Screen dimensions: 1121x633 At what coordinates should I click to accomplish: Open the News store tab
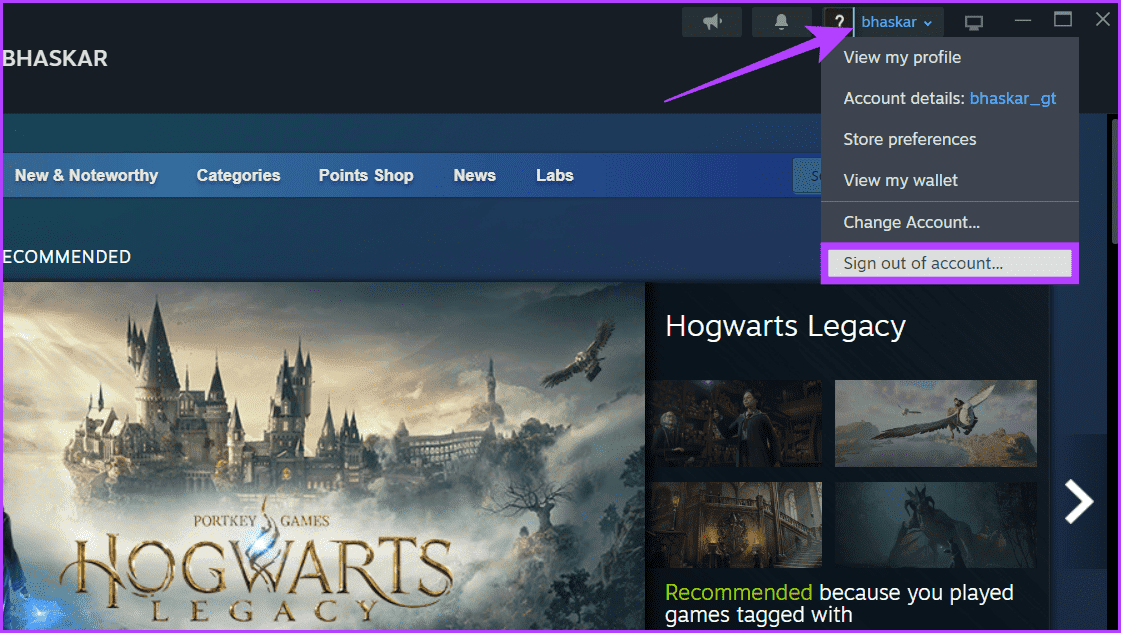point(475,175)
